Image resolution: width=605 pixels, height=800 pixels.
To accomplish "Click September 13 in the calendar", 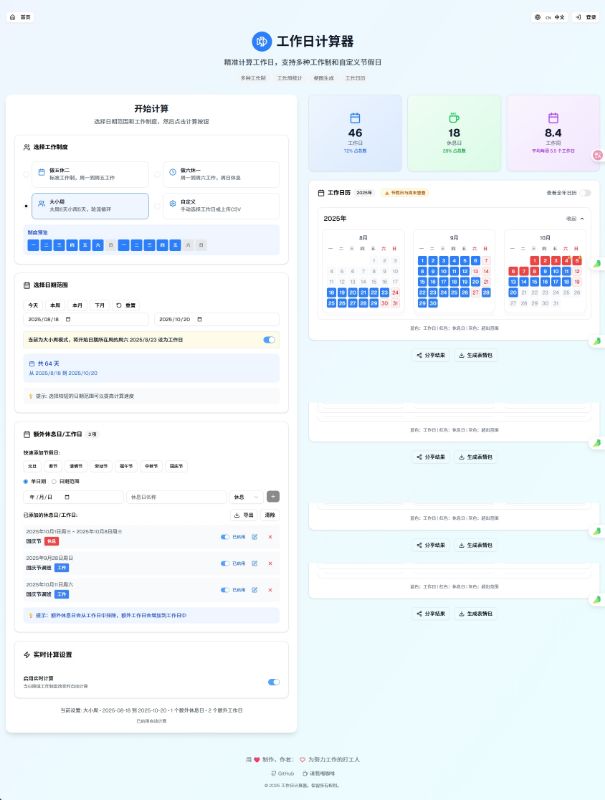I will 476,271.
